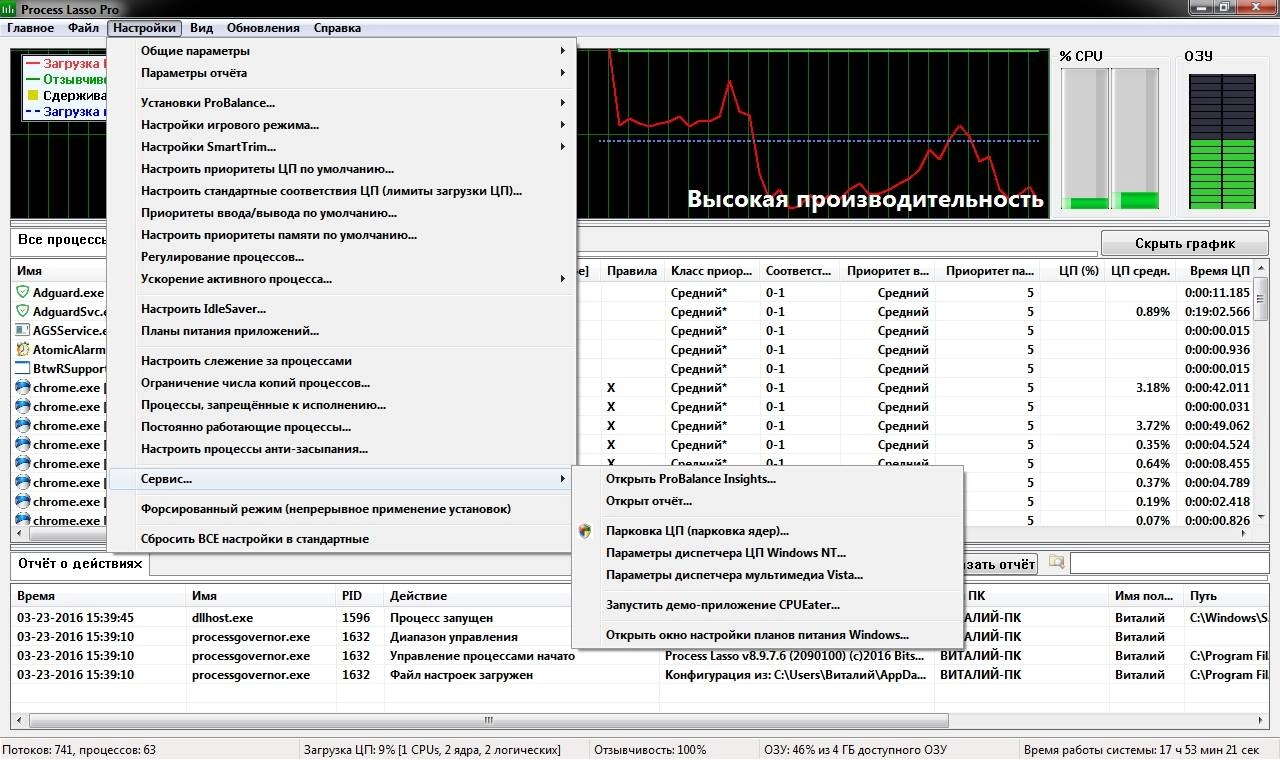Select Настроить слежение за процессами
The height and width of the screenshot is (760, 1280).
pyautogui.click(x=342, y=361)
